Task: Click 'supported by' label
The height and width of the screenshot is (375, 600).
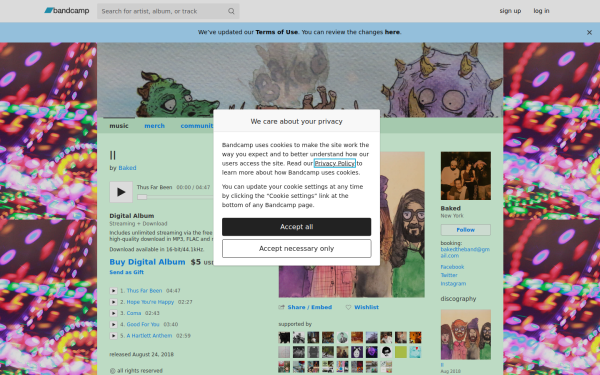Action: click(295, 324)
